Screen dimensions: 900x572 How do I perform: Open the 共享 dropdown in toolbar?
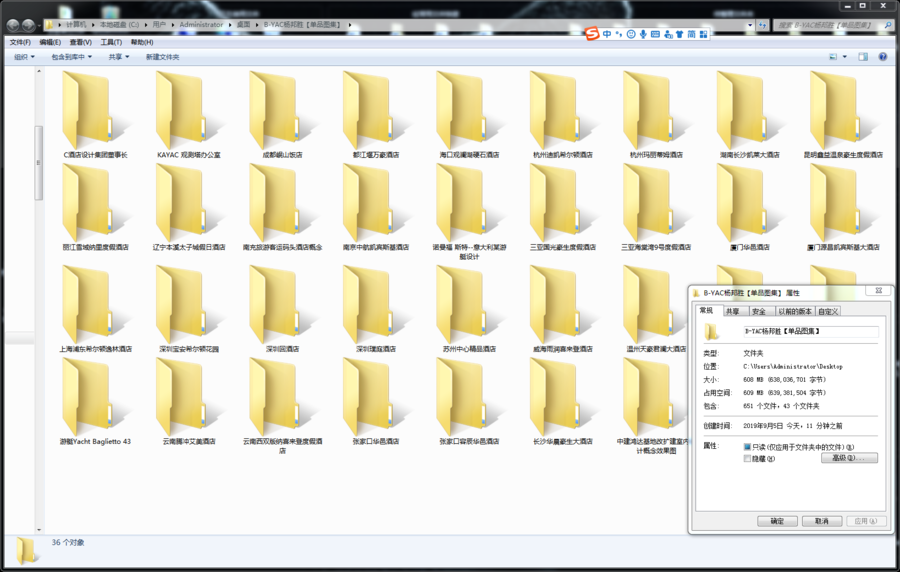tap(119, 57)
